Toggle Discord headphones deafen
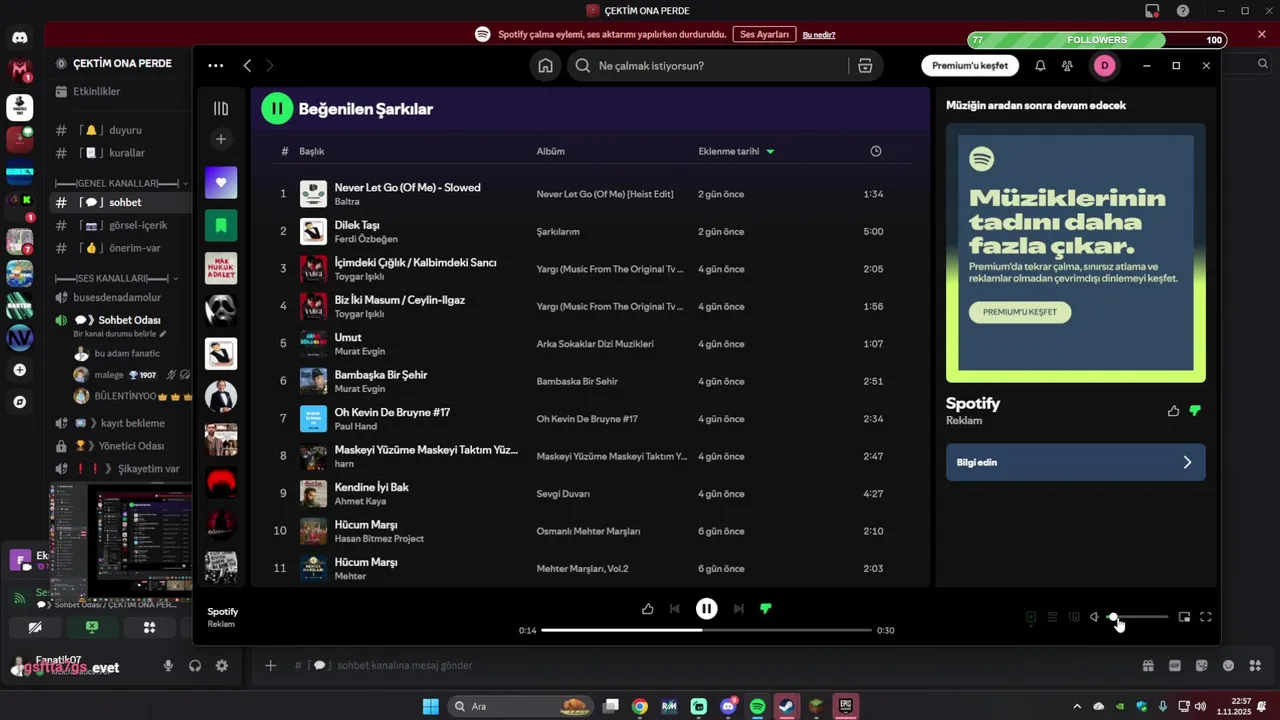 (195, 666)
